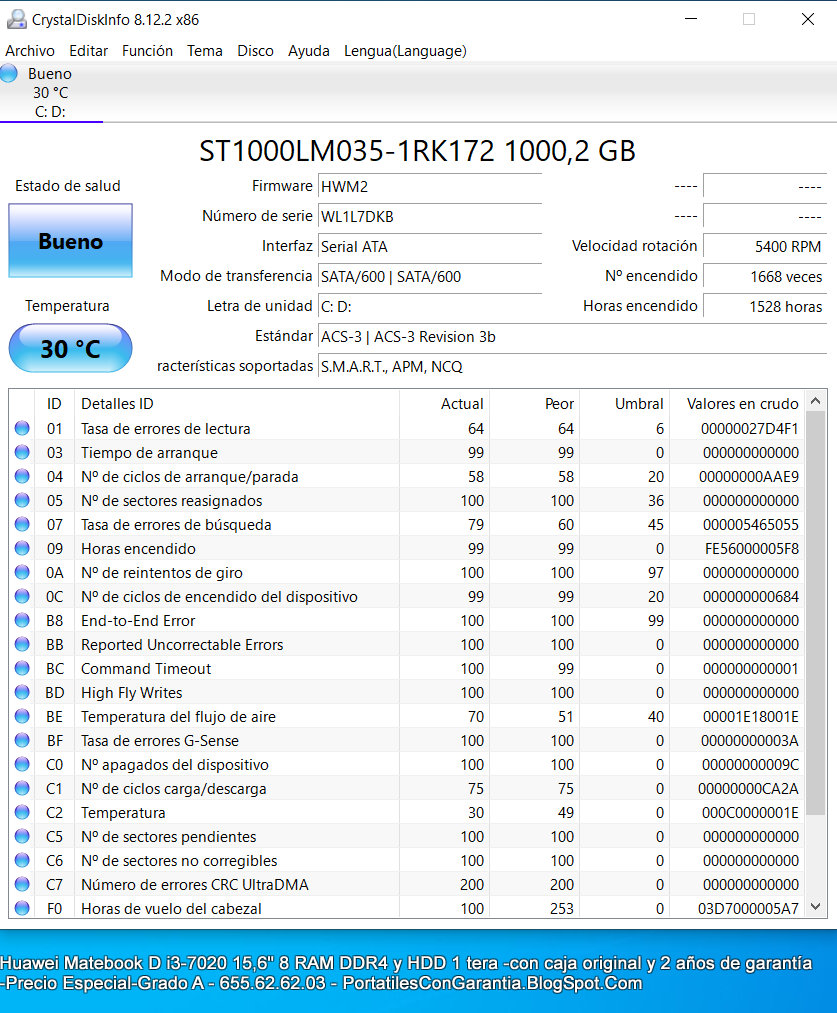Click status orb for row BC Command Timeout
Screen dimensions: 837x1013
click(x=22, y=667)
